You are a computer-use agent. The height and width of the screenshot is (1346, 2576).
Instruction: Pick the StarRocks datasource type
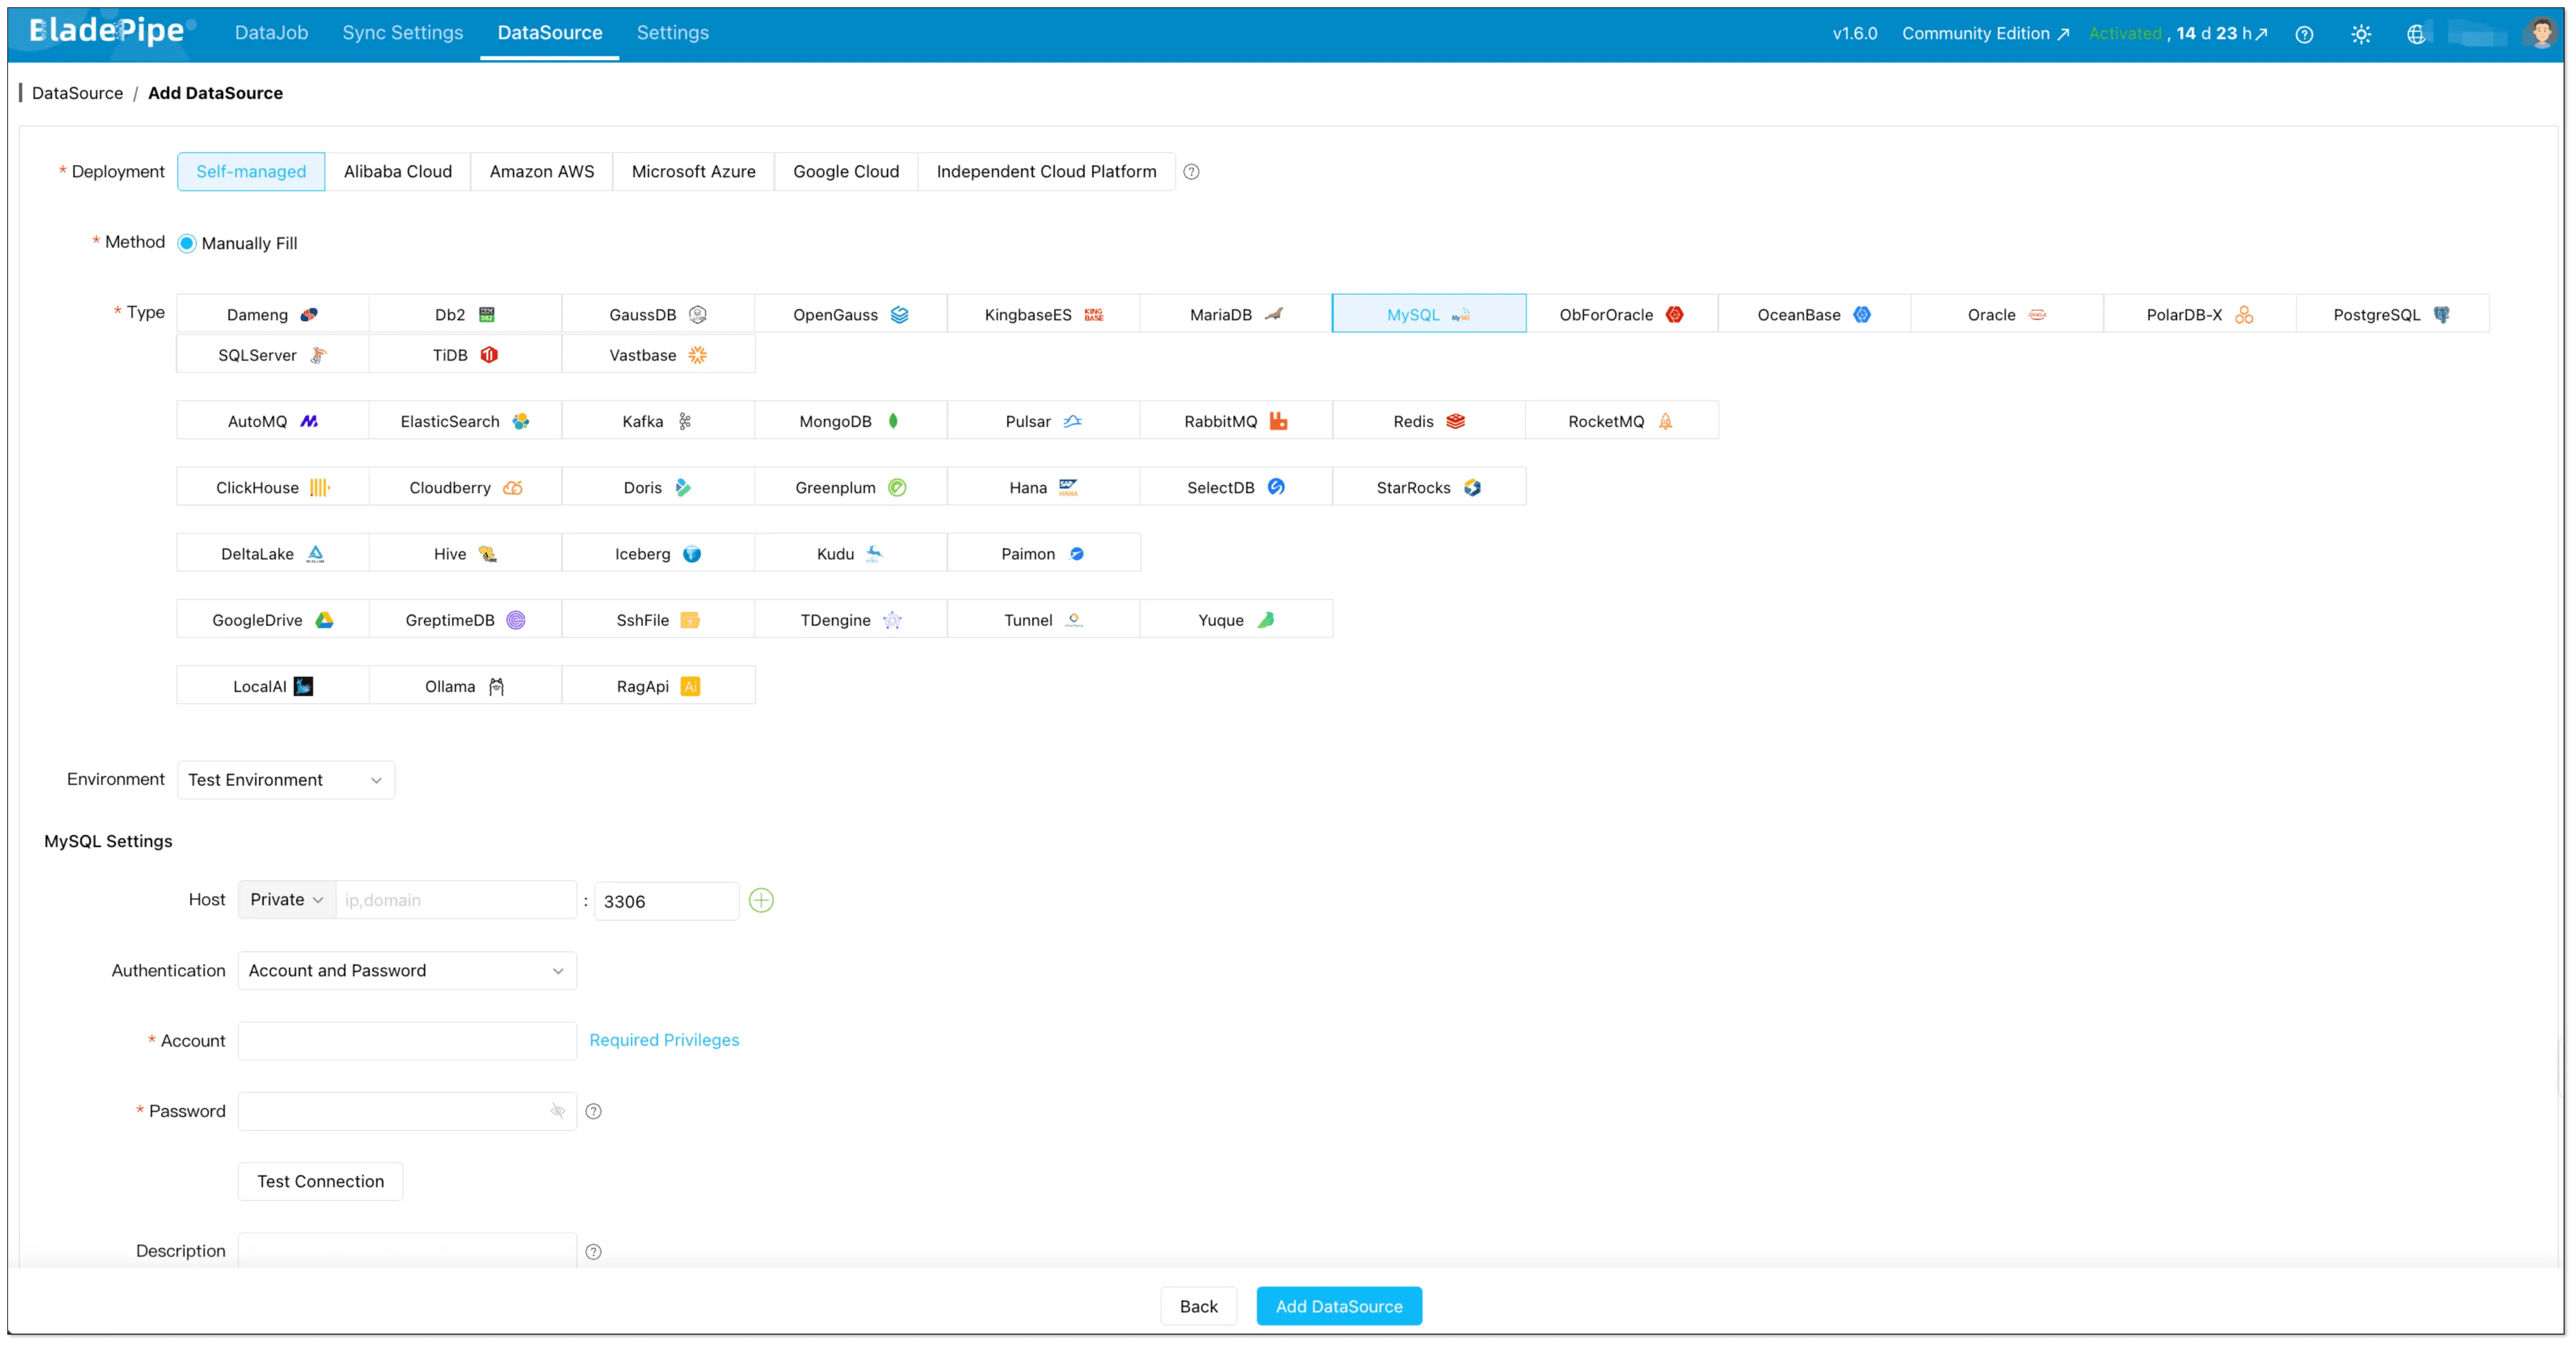pyautogui.click(x=1428, y=487)
